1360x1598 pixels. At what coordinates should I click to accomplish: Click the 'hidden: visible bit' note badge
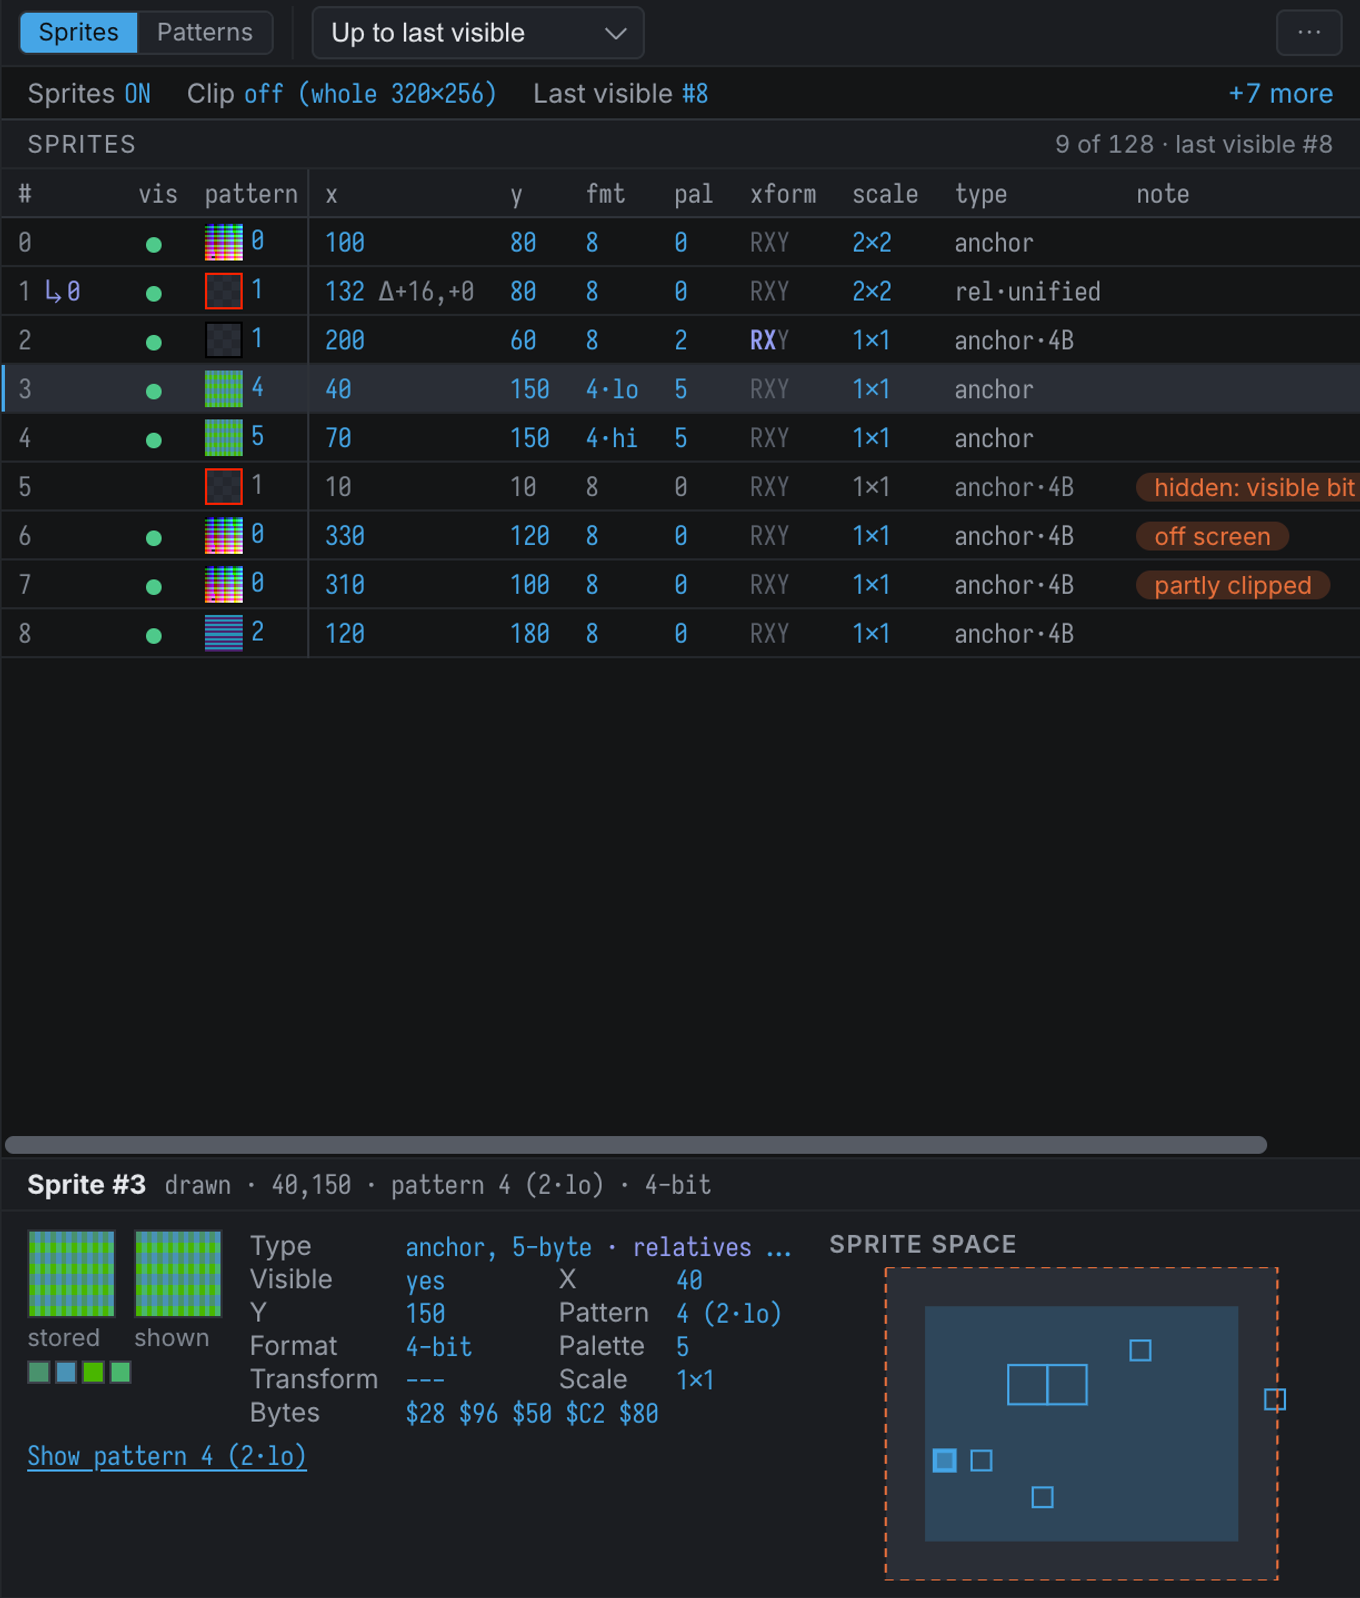click(x=1247, y=487)
